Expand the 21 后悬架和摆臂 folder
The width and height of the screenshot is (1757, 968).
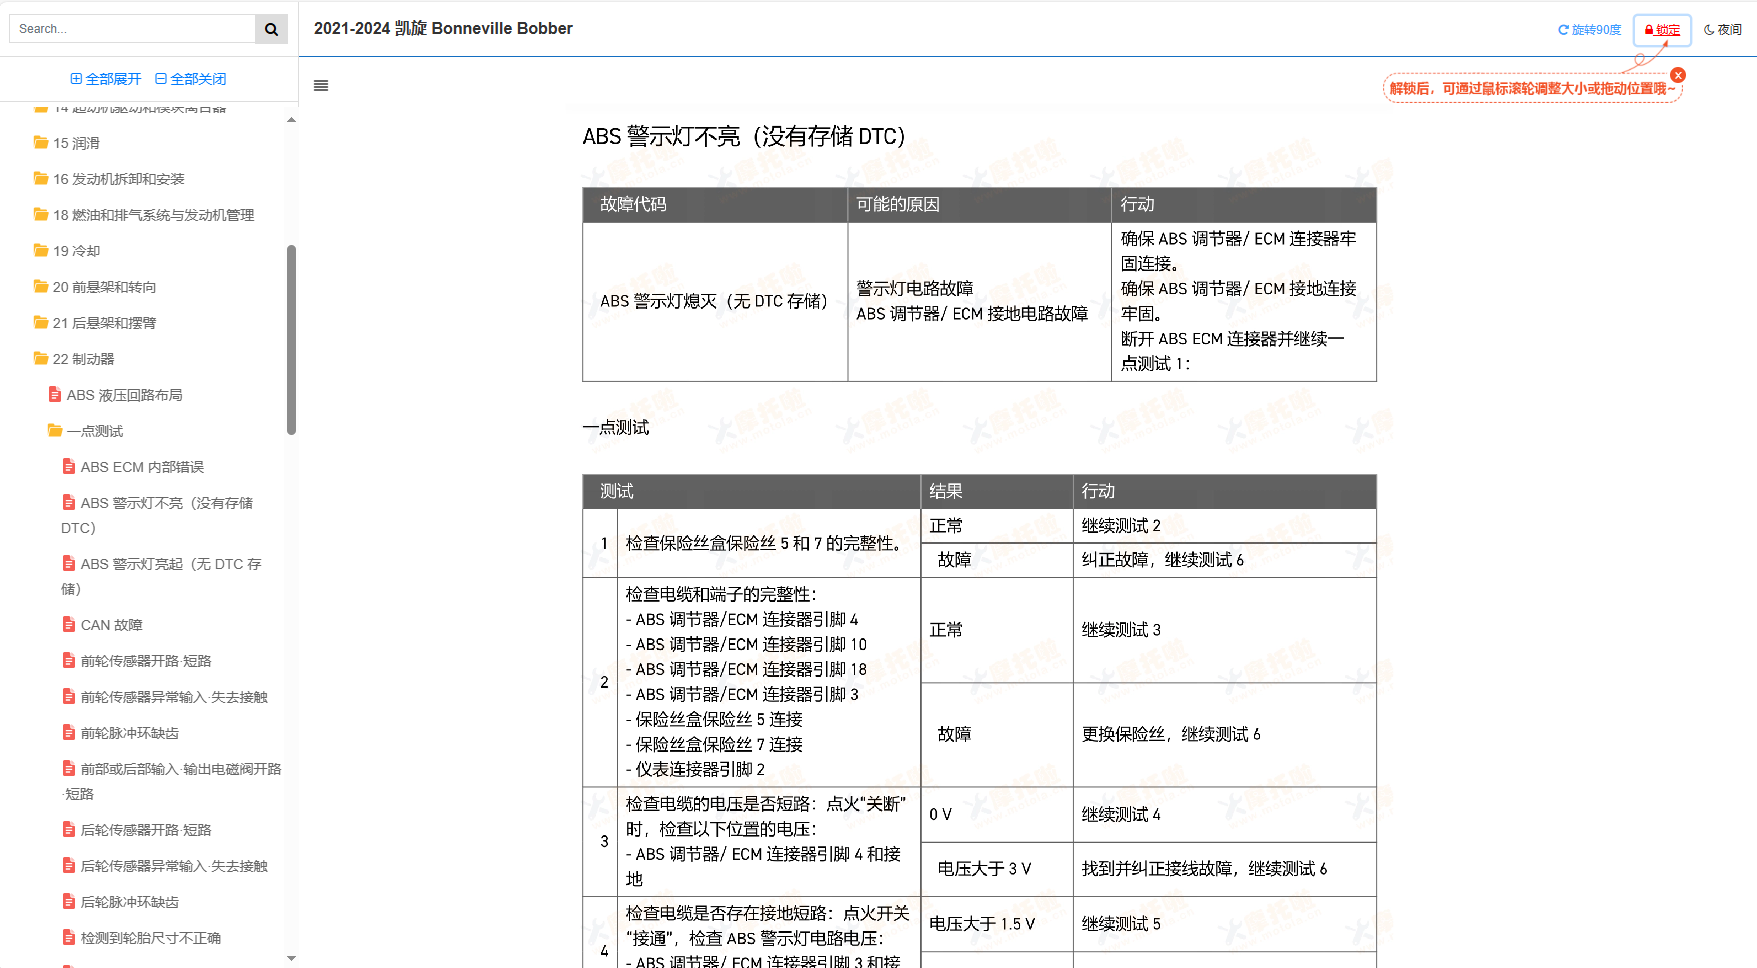click(x=105, y=323)
